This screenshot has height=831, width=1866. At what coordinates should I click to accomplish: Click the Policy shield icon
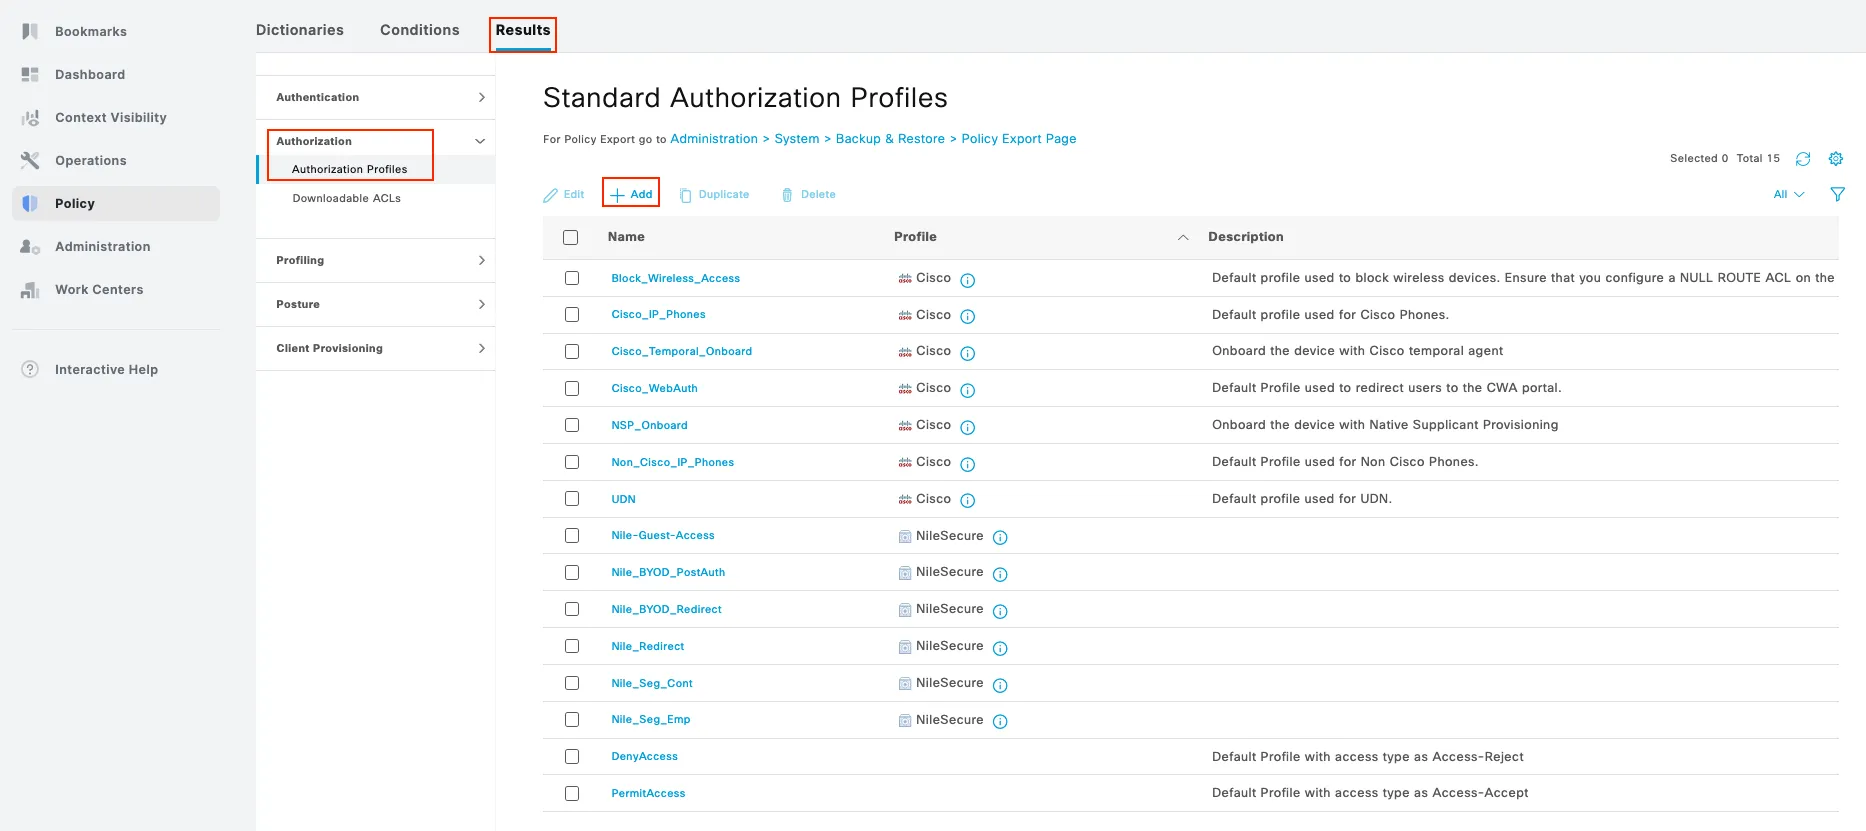pos(30,204)
